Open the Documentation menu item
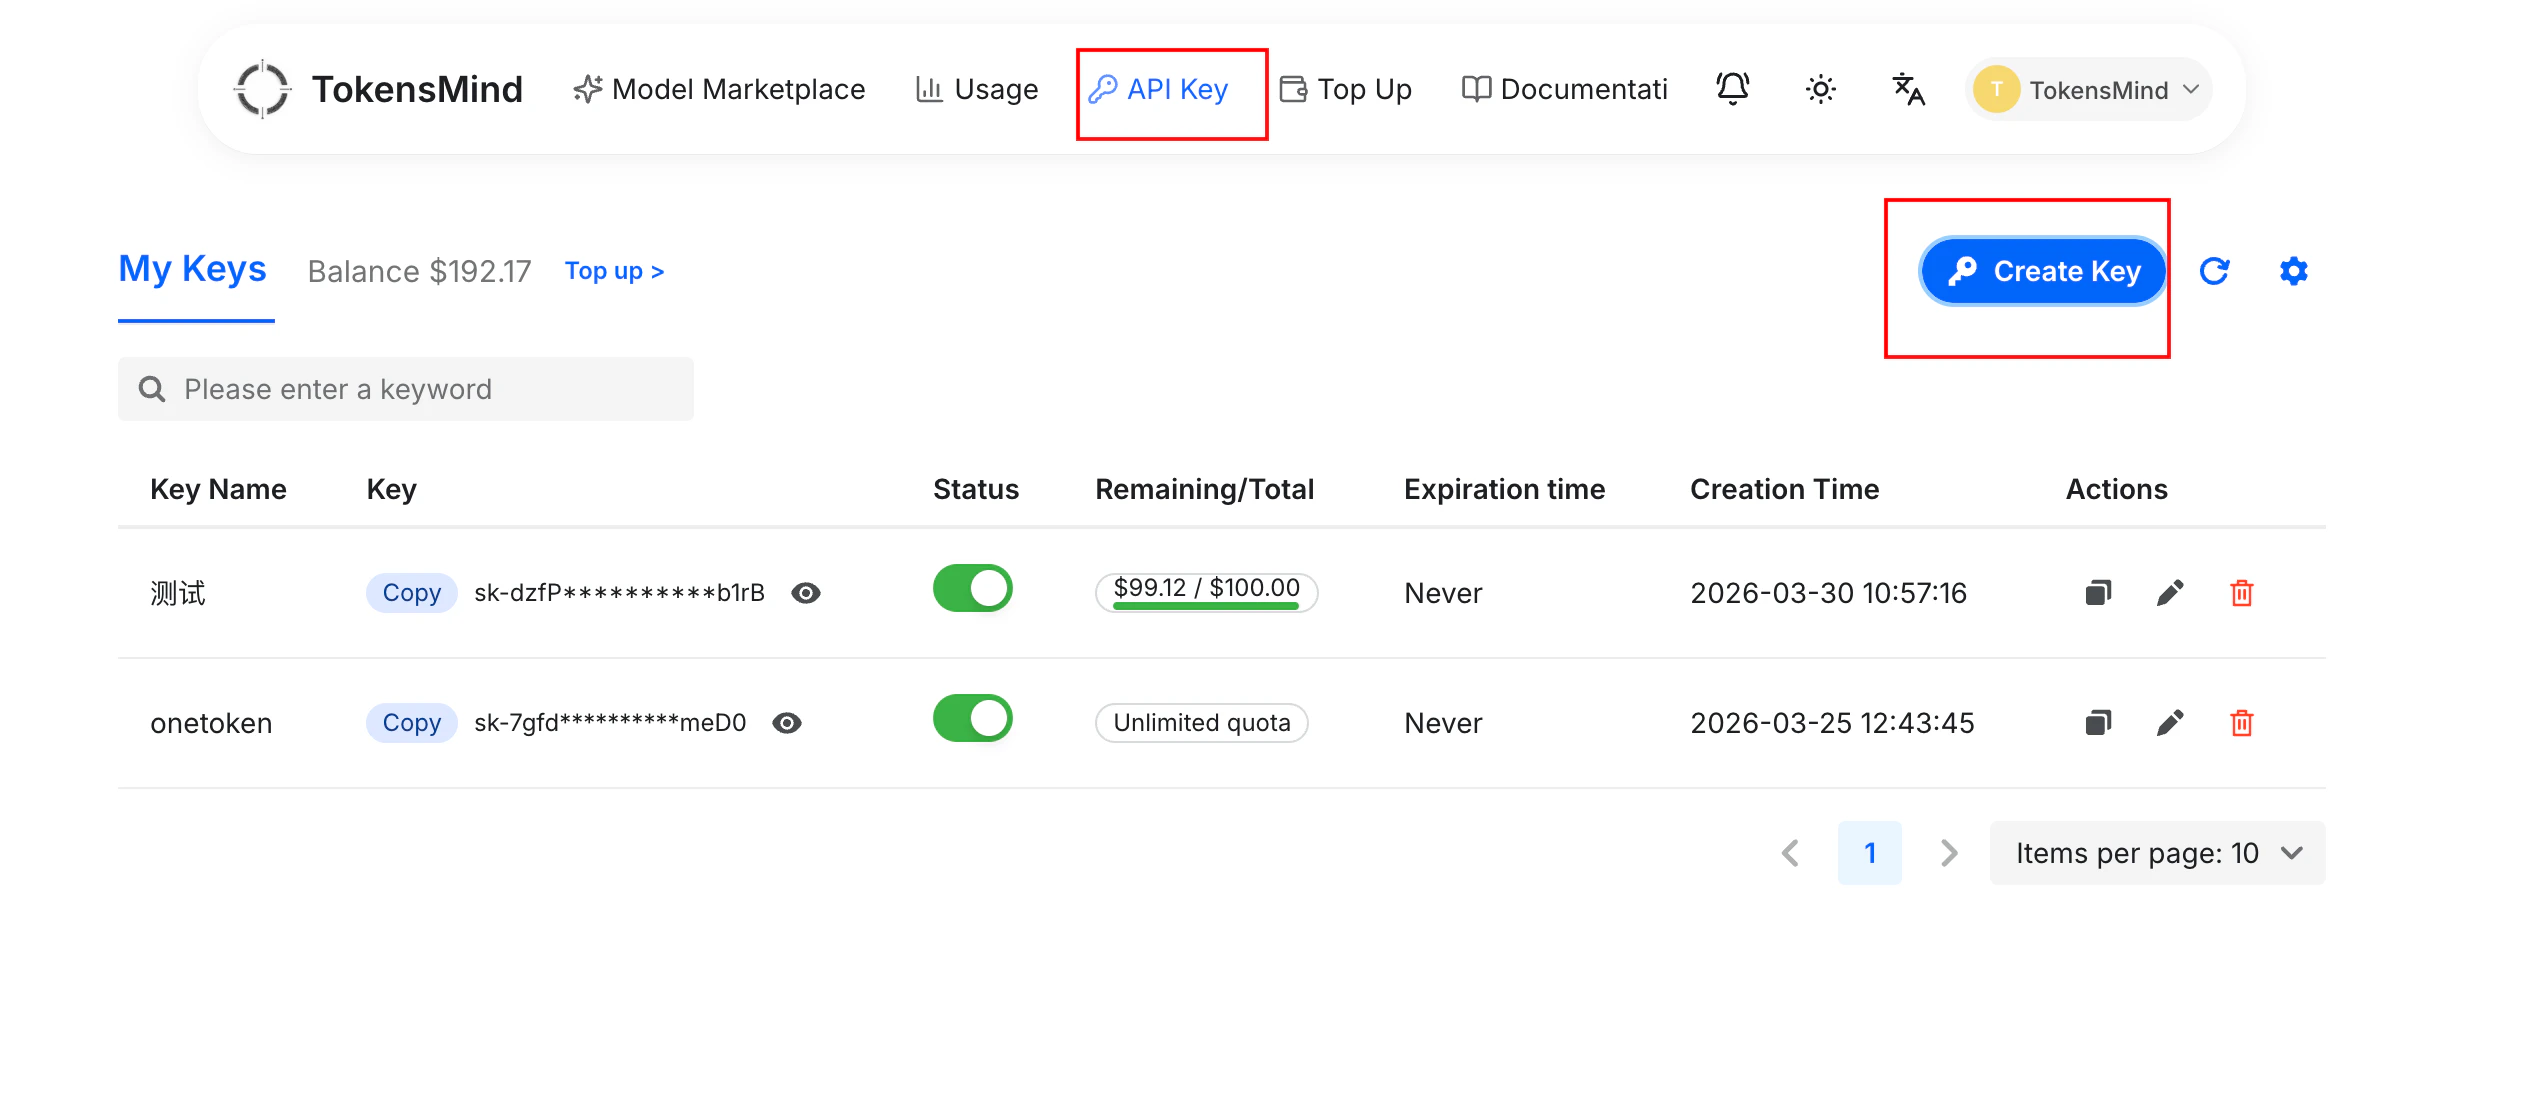This screenshot has width=2522, height=1112. point(1564,89)
